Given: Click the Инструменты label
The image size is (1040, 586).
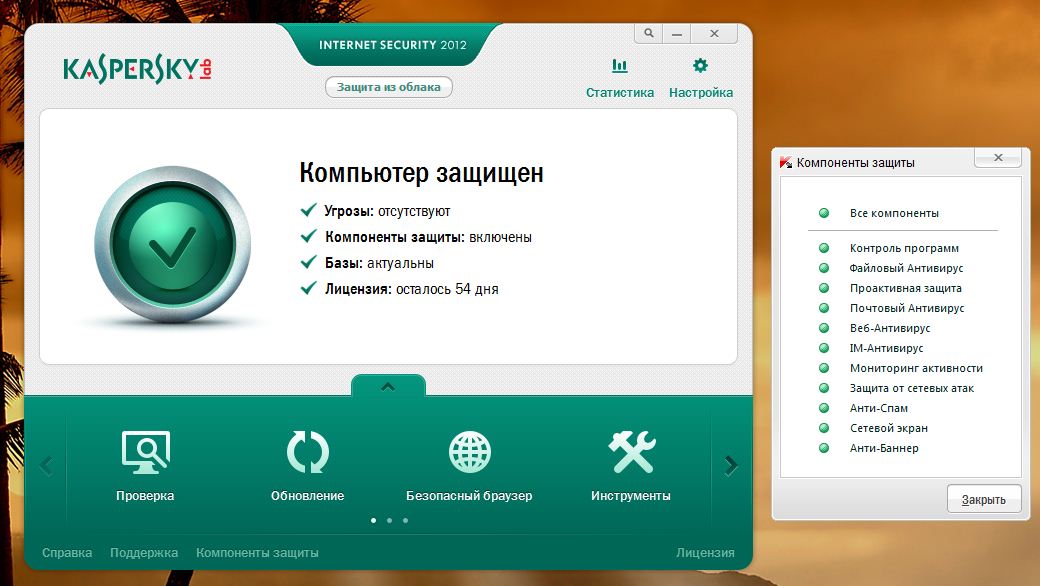Looking at the screenshot, I should tap(631, 496).
